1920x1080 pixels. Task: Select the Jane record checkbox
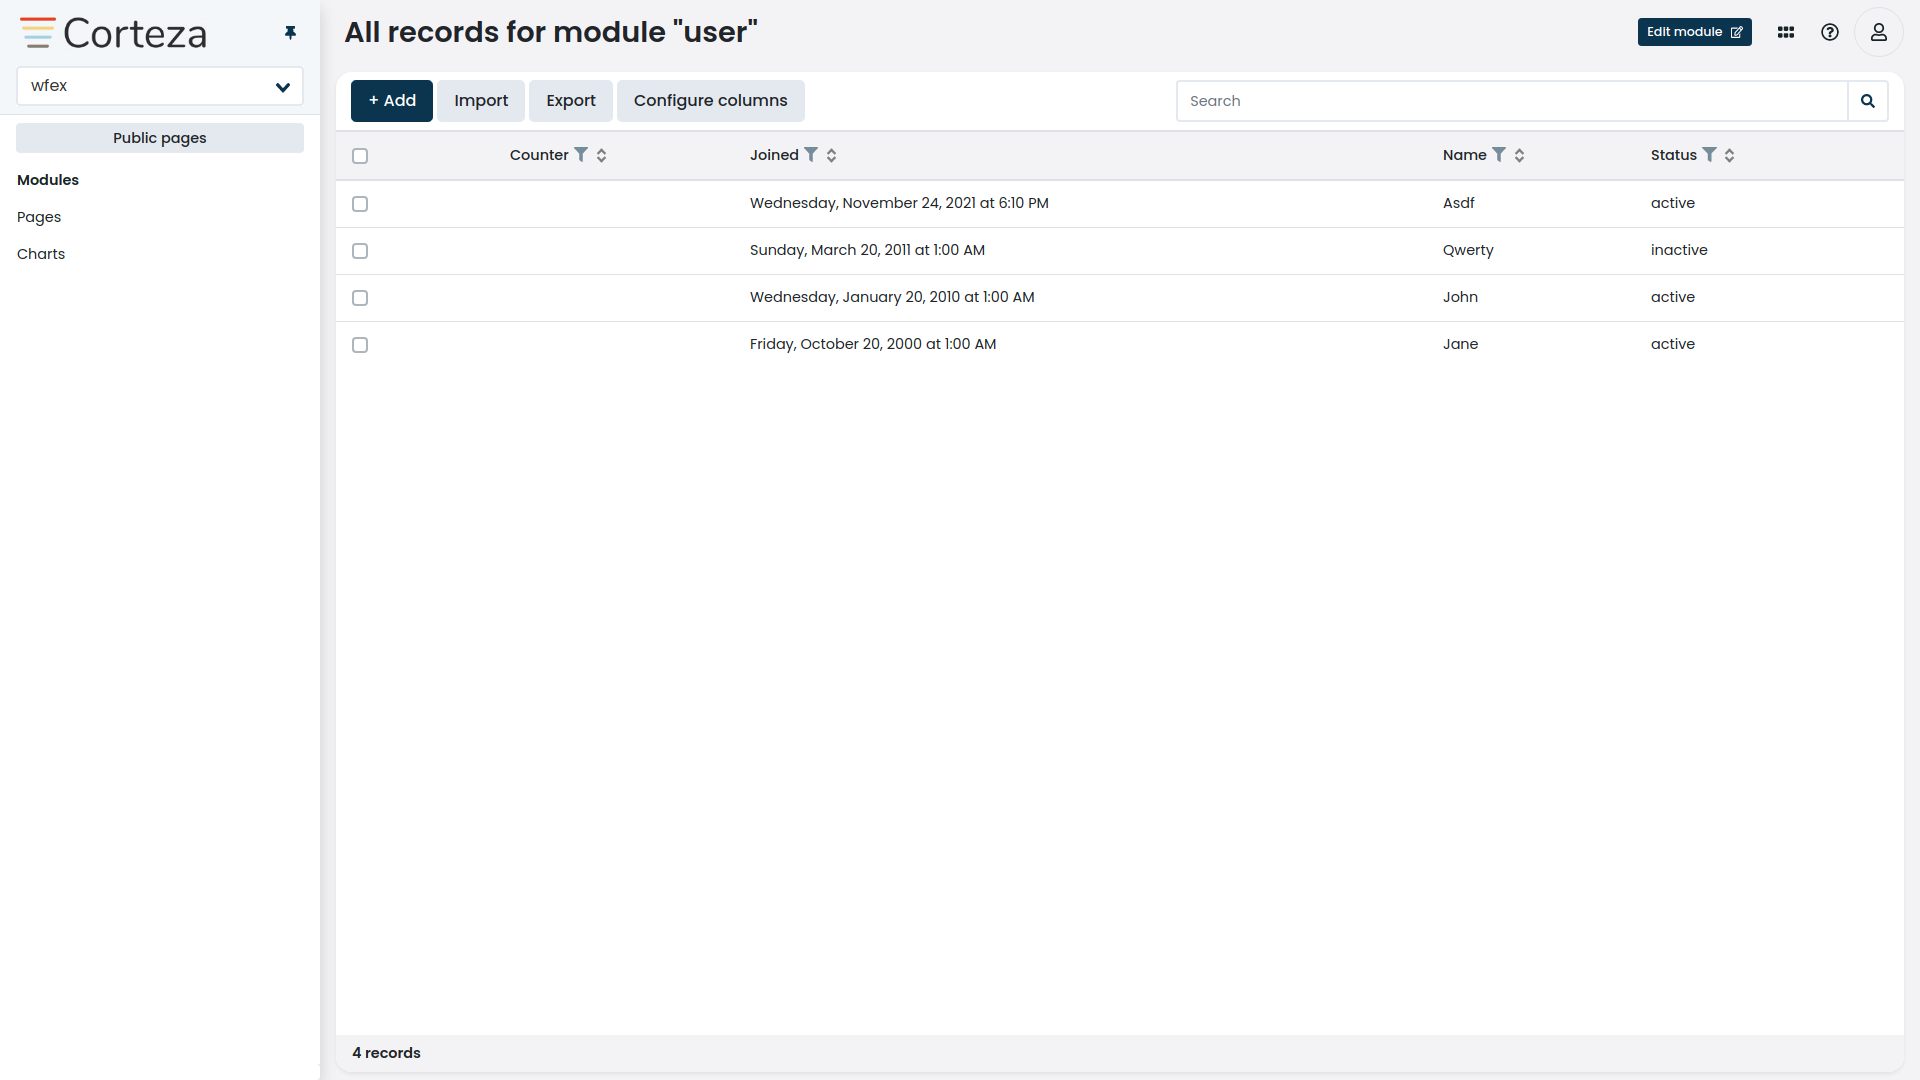360,345
